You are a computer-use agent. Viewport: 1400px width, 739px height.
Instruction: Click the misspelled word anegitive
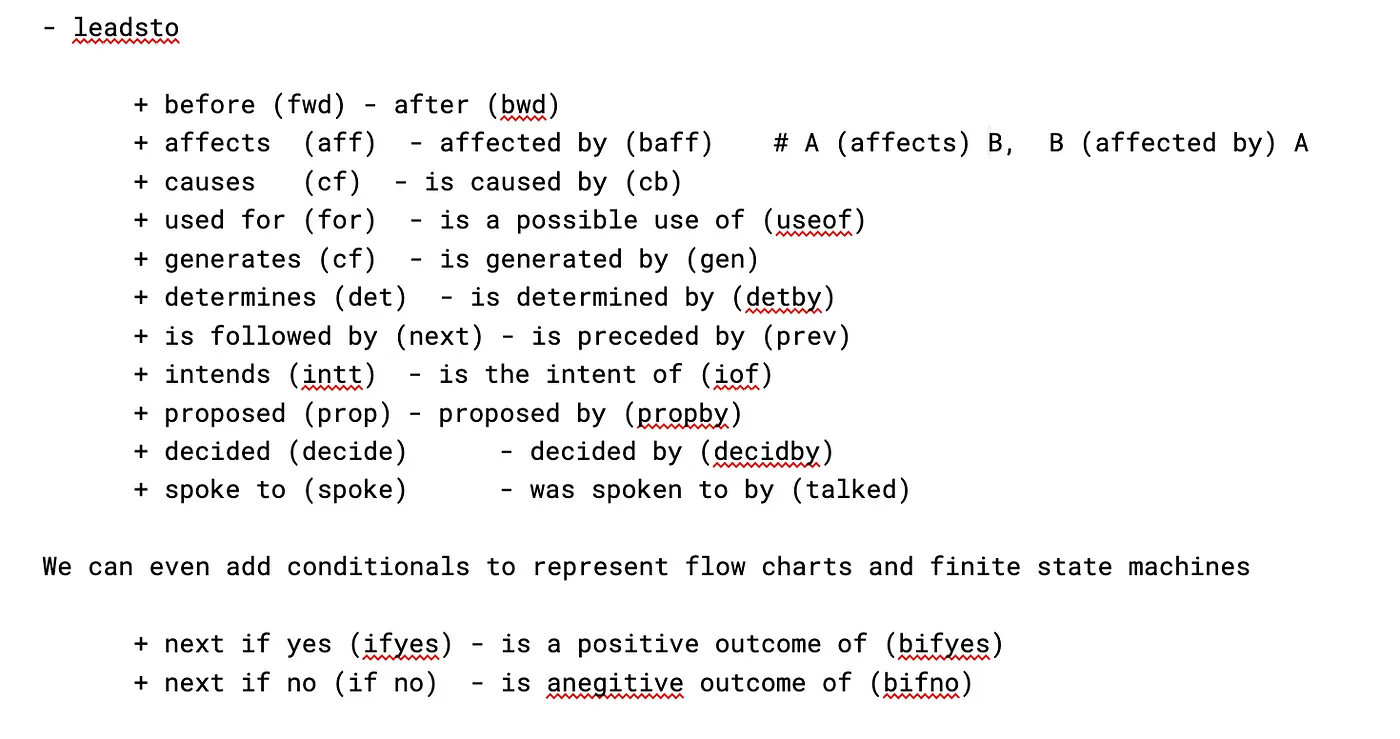[615, 684]
